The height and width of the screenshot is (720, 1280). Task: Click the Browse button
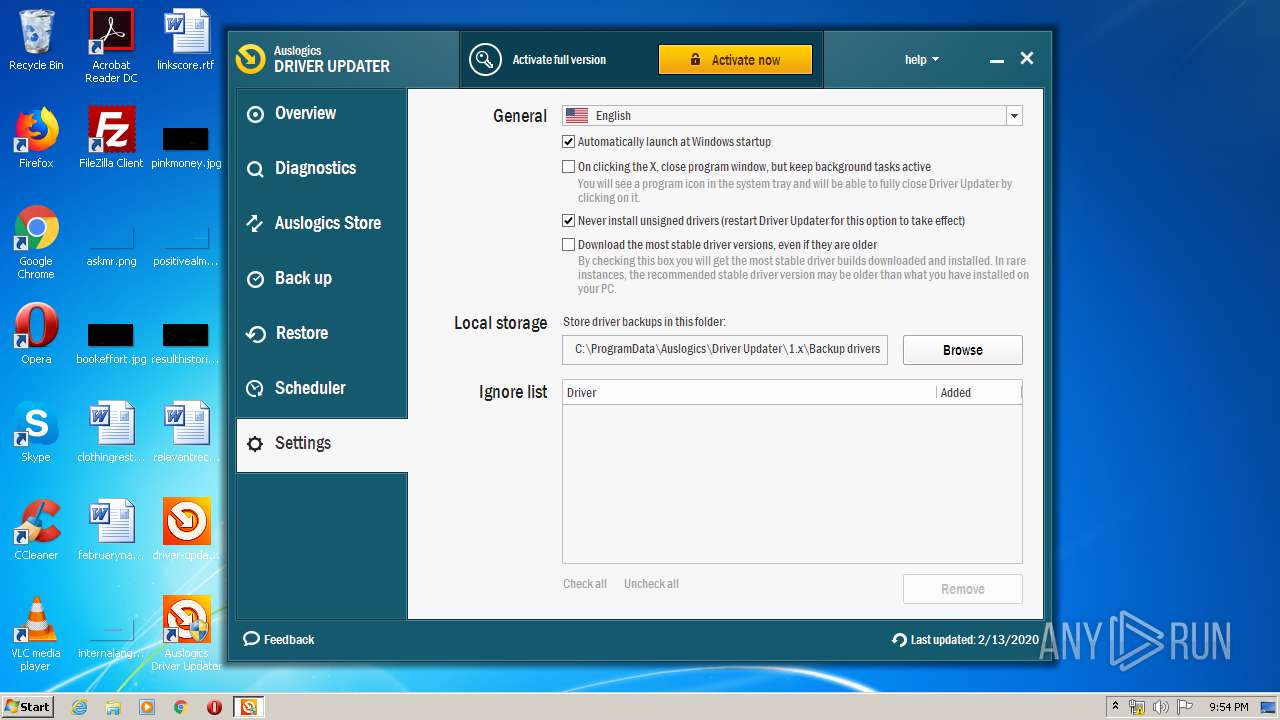[963, 350]
